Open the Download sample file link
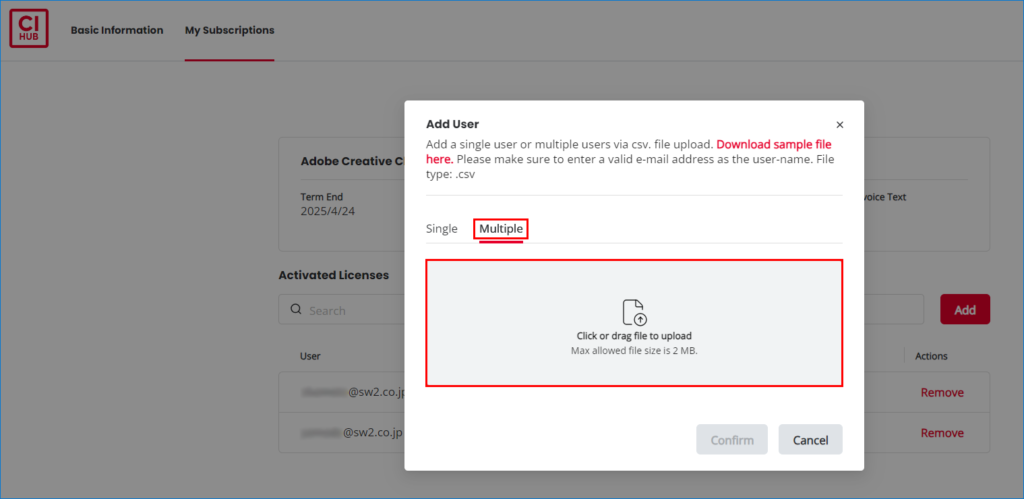The height and width of the screenshot is (499, 1024). click(x=773, y=144)
